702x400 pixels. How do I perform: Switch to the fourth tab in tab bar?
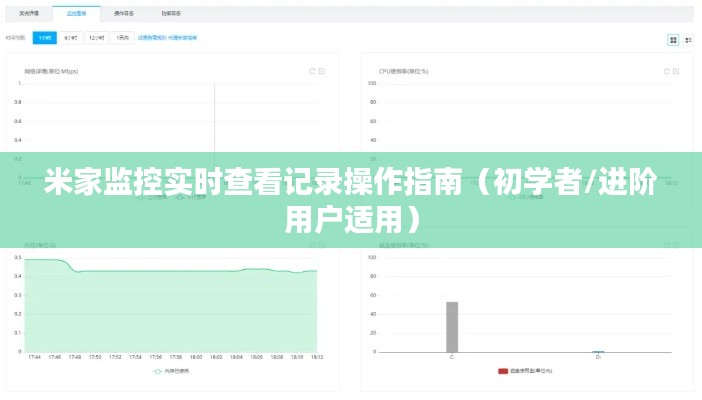click(171, 13)
